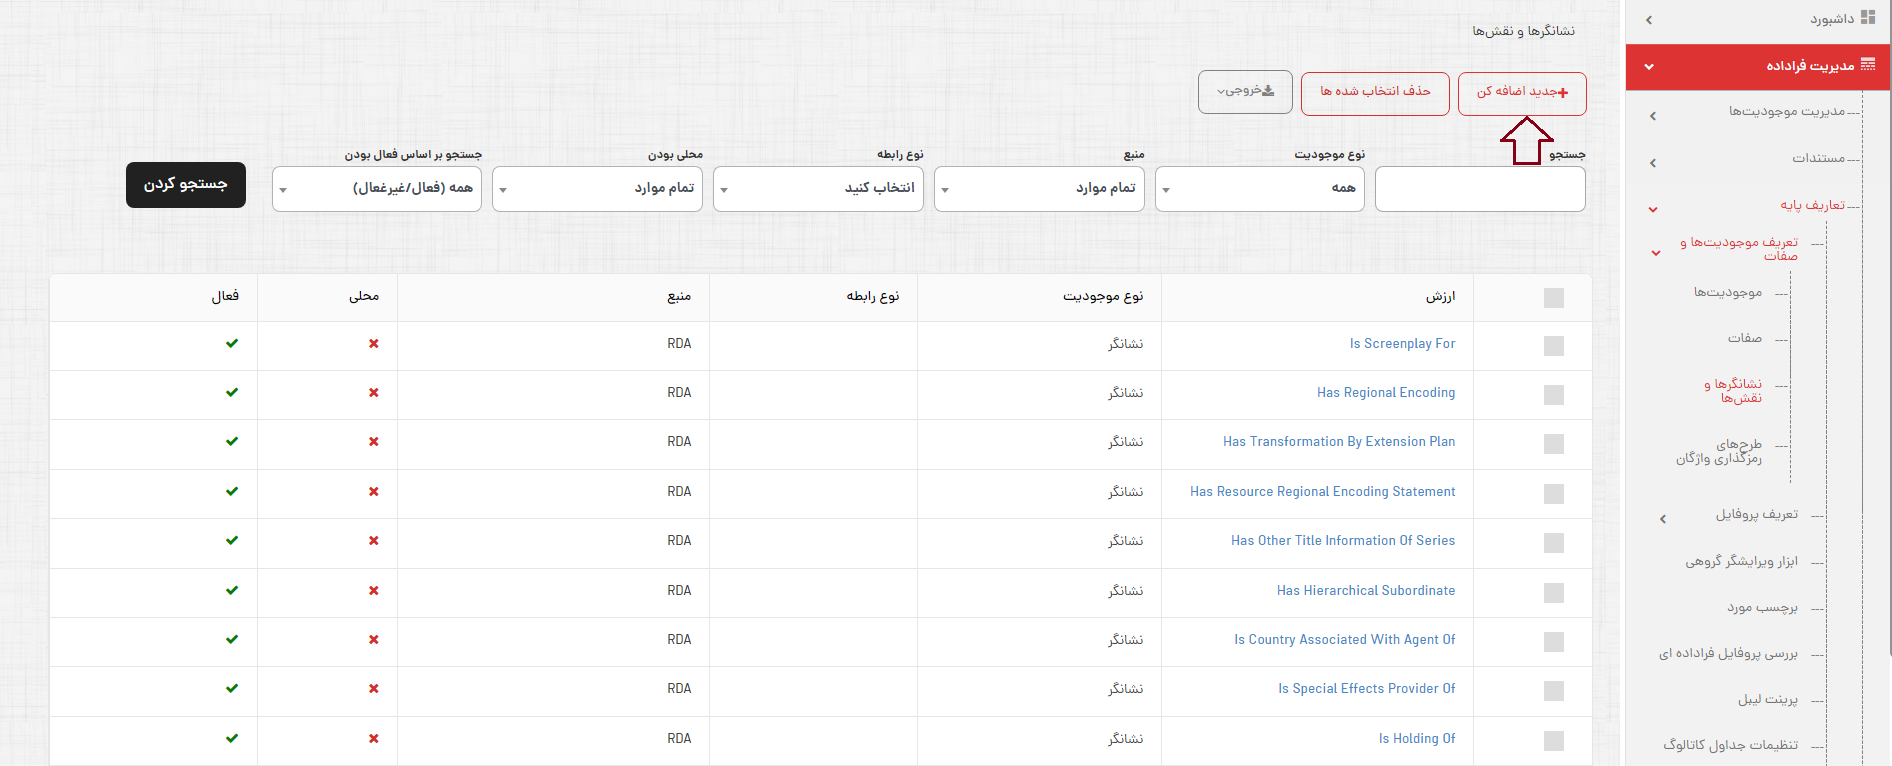Image resolution: width=1892 pixels, height=766 pixels.
Task: Click green checkmark in Has Hierarchical Subordinate row
Action: pyautogui.click(x=232, y=591)
